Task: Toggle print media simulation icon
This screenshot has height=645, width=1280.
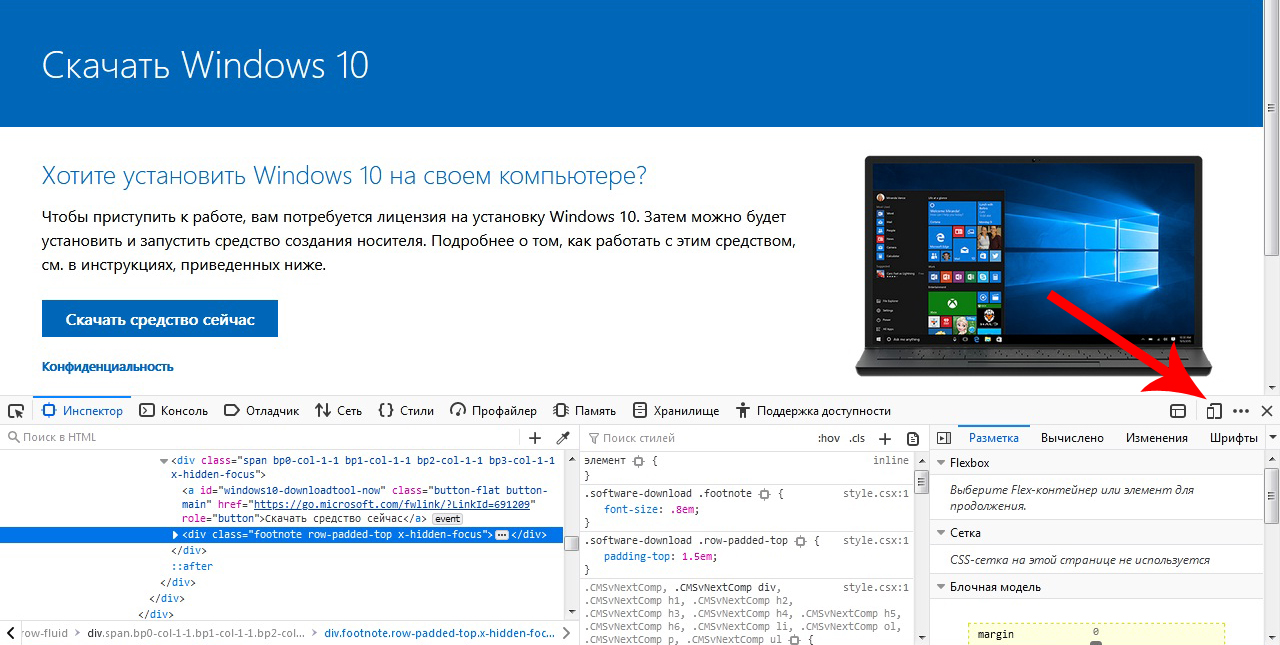Action: tap(913, 438)
